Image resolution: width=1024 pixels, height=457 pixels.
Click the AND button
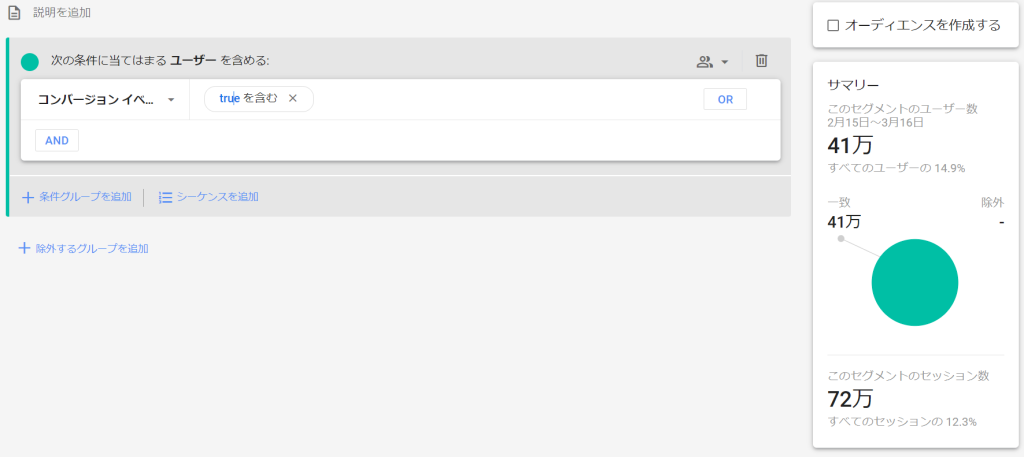click(x=57, y=140)
